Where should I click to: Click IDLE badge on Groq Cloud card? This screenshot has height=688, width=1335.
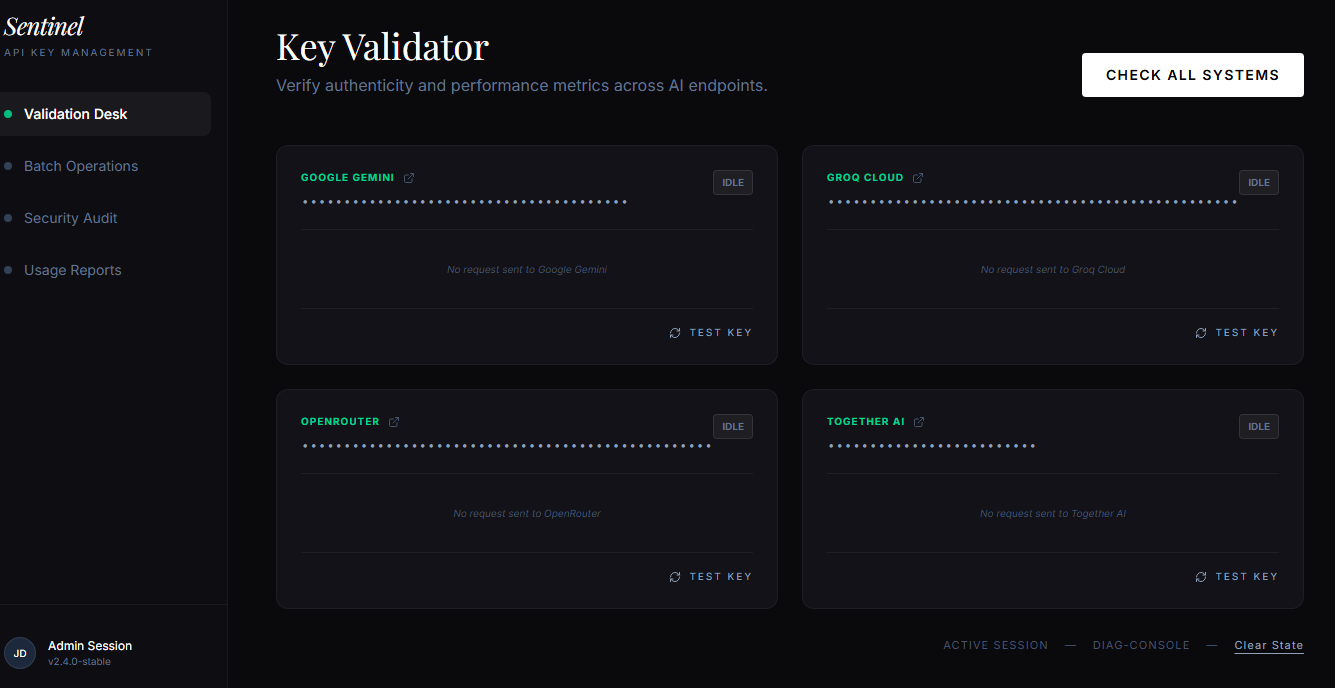pos(1259,182)
